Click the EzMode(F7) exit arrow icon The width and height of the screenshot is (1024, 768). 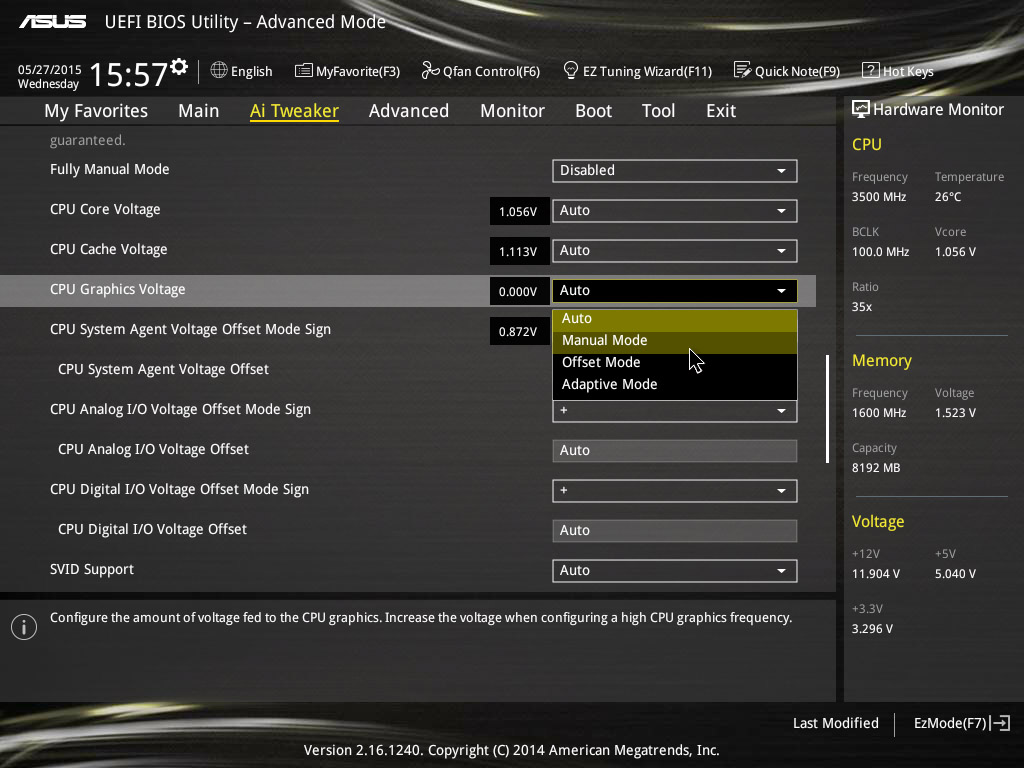pos(1001,723)
